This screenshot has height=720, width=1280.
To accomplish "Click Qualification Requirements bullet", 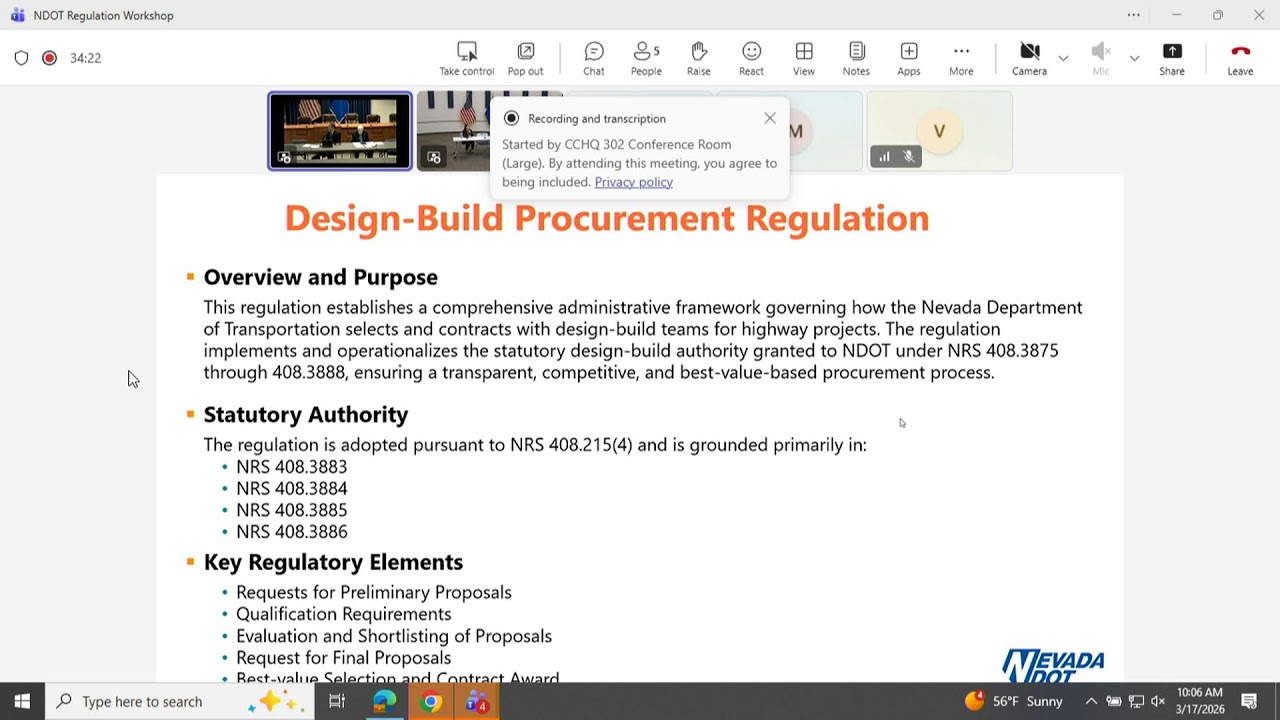I will point(343,614).
